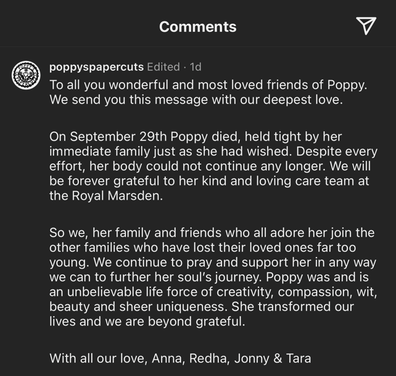Tap the 1d timestamp
The width and height of the screenshot is (396, 376).
196,67
